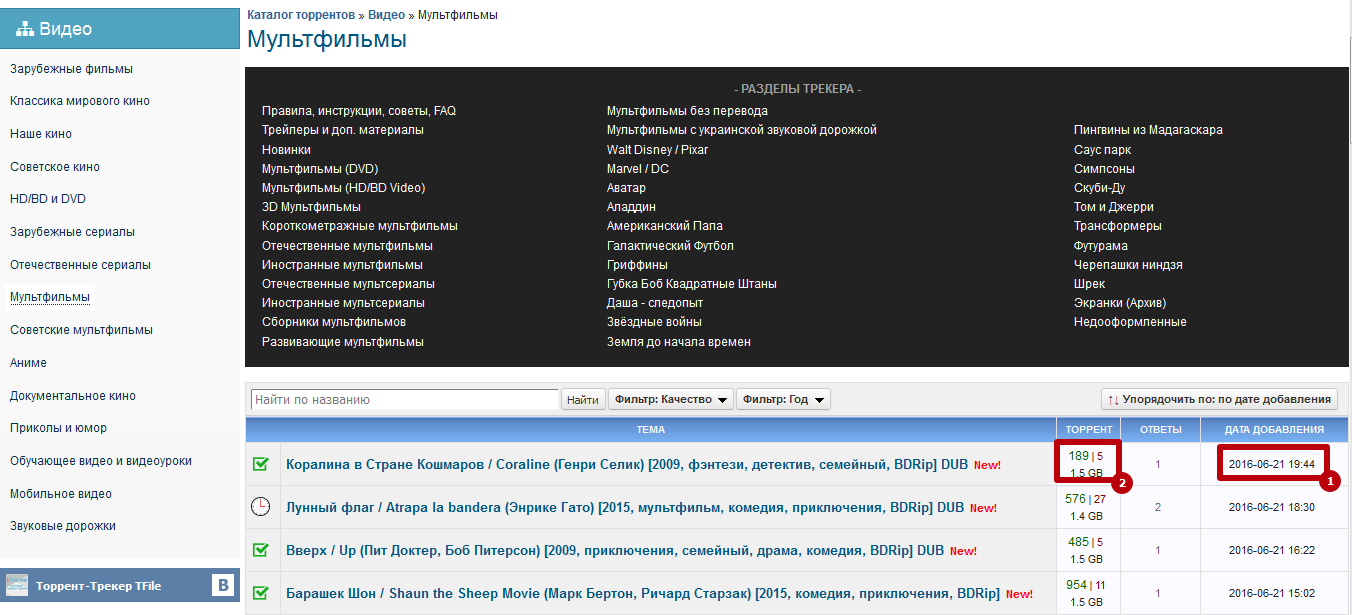This screenshot has height=615, width=1352.
Task: Open Черепашки ниндзя section
Action: (x=1128, y=265)
